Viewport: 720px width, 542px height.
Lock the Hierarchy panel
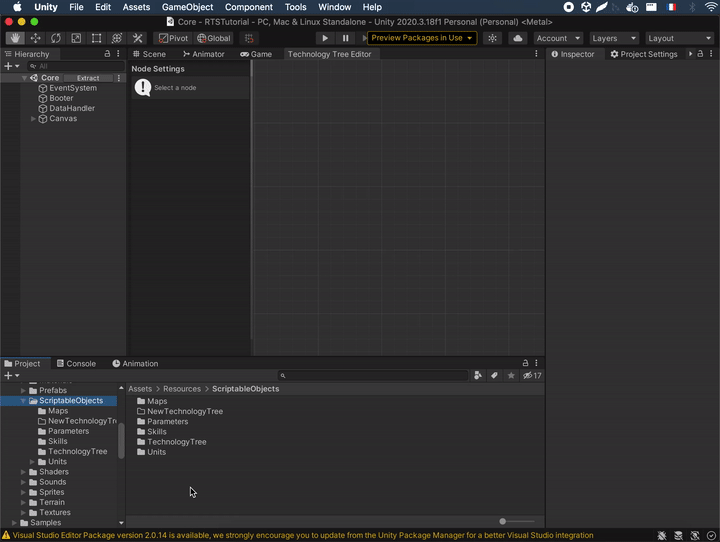tap(107, 54)
